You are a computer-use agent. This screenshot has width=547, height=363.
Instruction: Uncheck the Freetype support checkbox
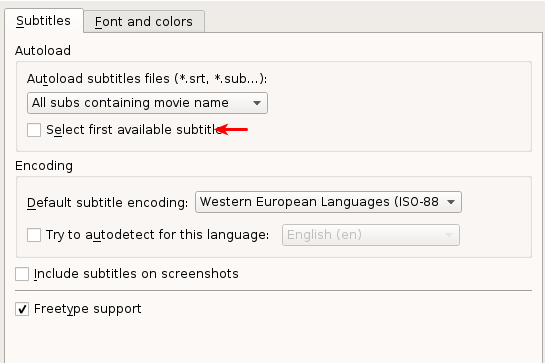click(22, 309)
